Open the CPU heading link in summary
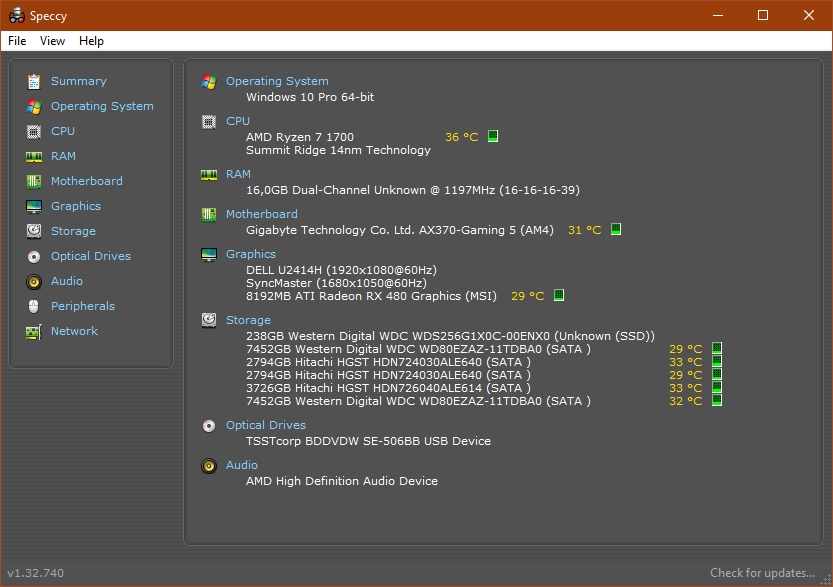833x587 pixels. [238, 121]
